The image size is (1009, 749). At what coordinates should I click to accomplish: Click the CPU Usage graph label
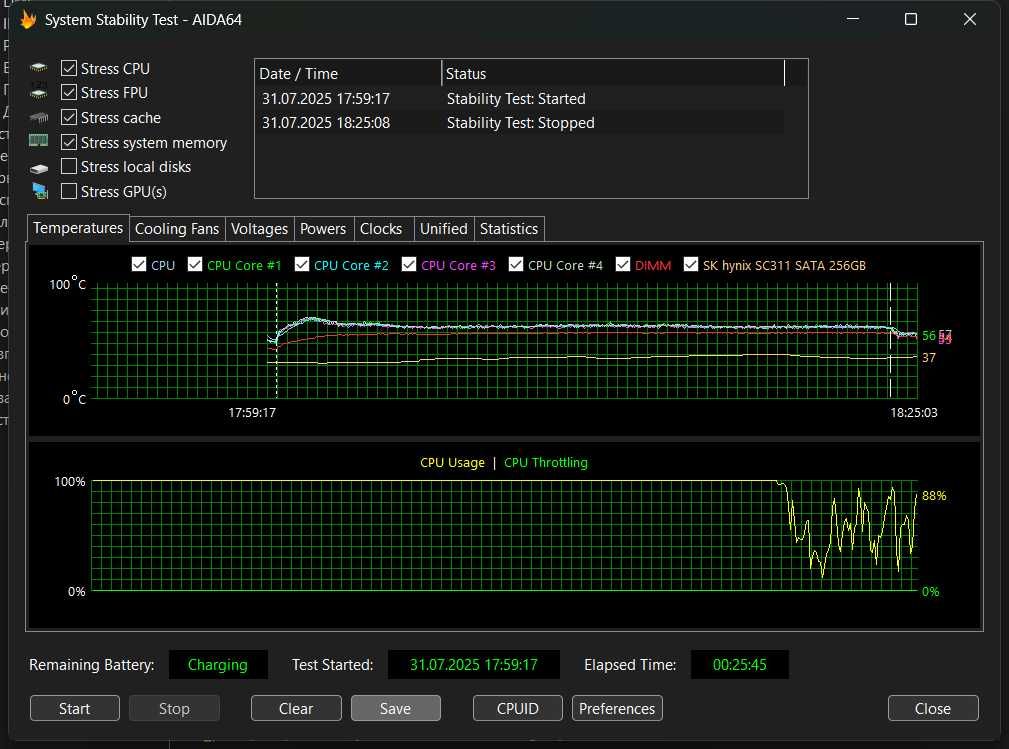[452, 463]
